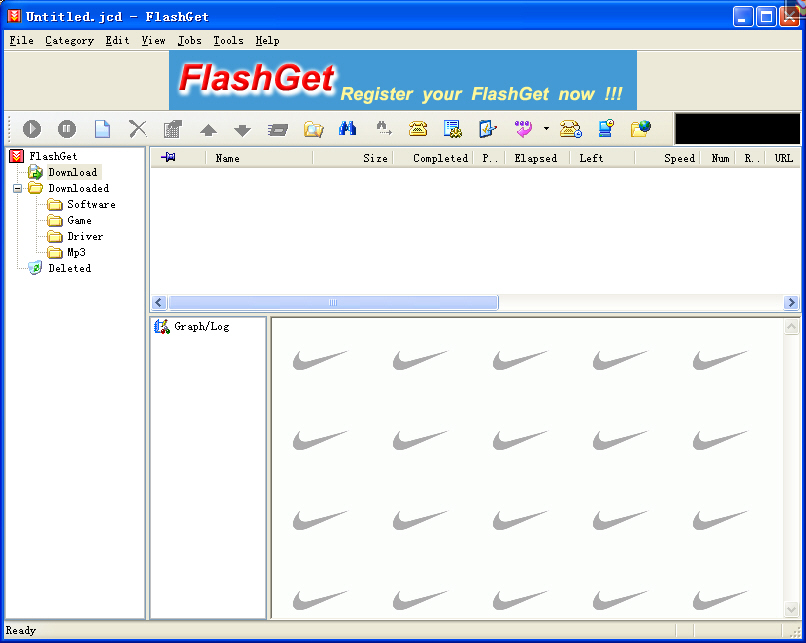This screenshot has width=806, height=643.
Task: Open the Edit menu
Action: pyautogui.click(x=117, y=41)
